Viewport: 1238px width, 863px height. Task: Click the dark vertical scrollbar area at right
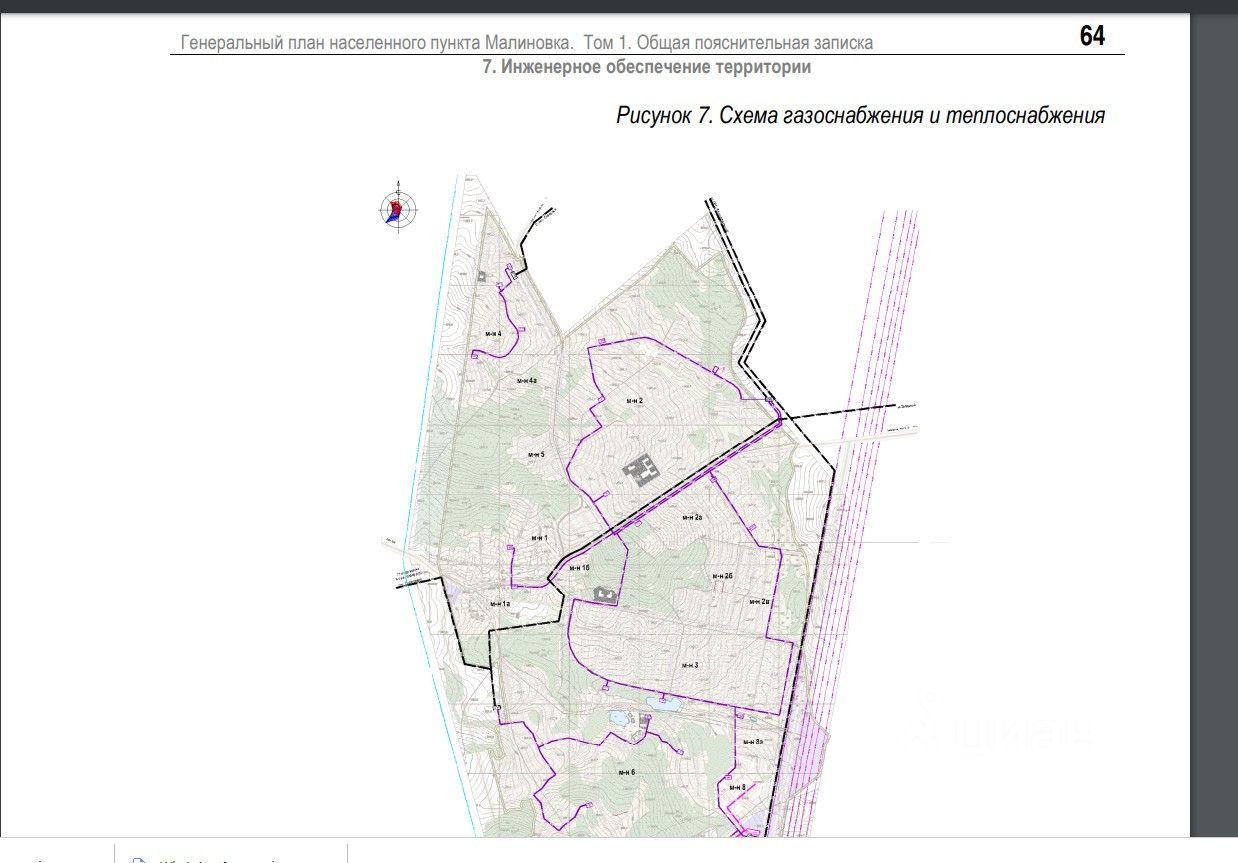[x=1214, y=400]
